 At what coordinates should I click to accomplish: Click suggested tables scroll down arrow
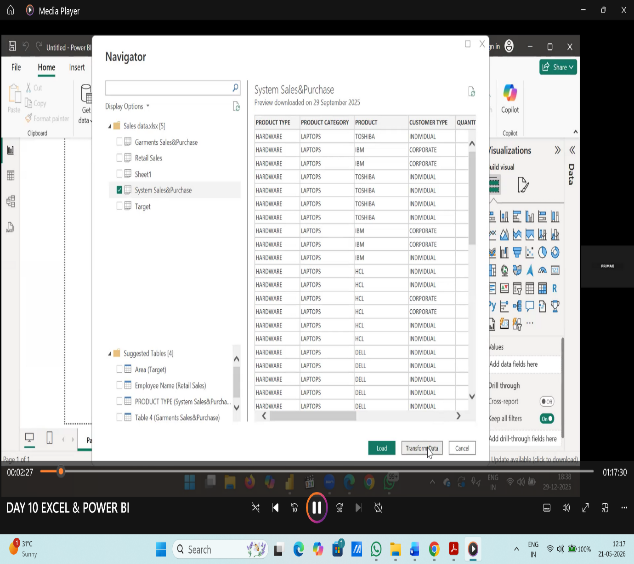tap(237, 408)
